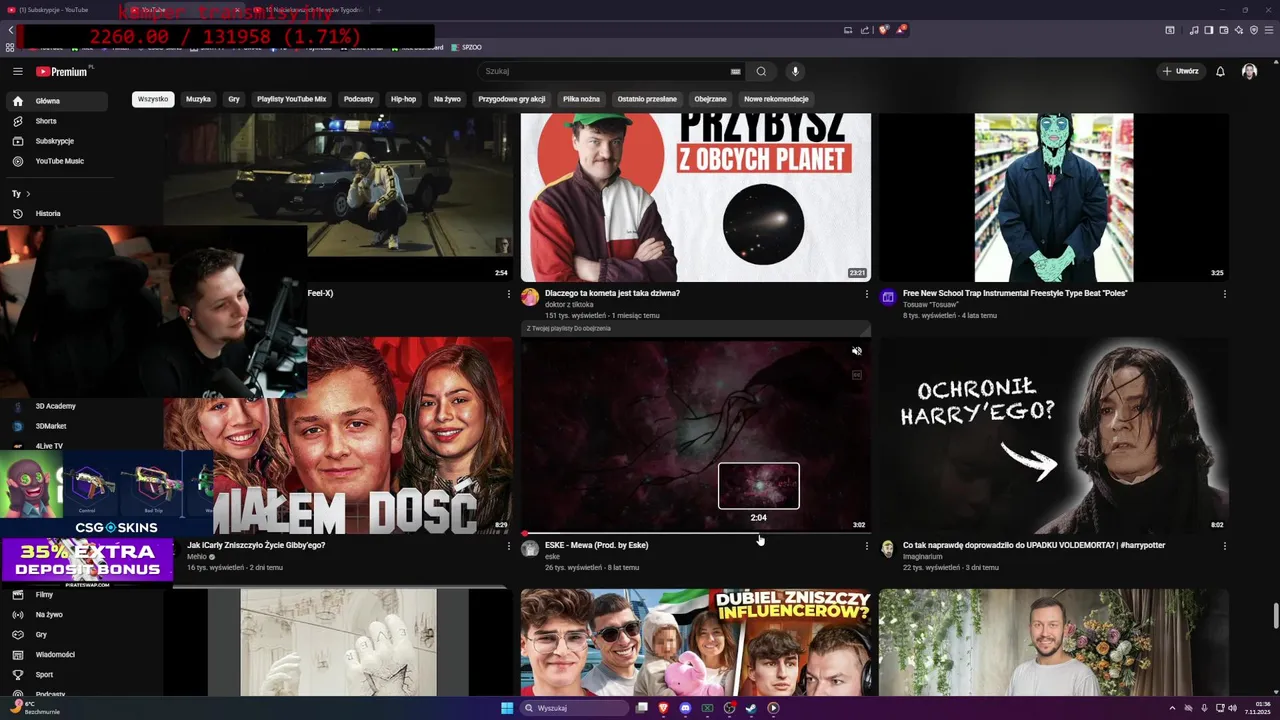Image resolution: width=1280 pixels, height=720 pixels.
Task: Open the Windows taskbar Wyszukaj search box
Action: pos(573,708)
